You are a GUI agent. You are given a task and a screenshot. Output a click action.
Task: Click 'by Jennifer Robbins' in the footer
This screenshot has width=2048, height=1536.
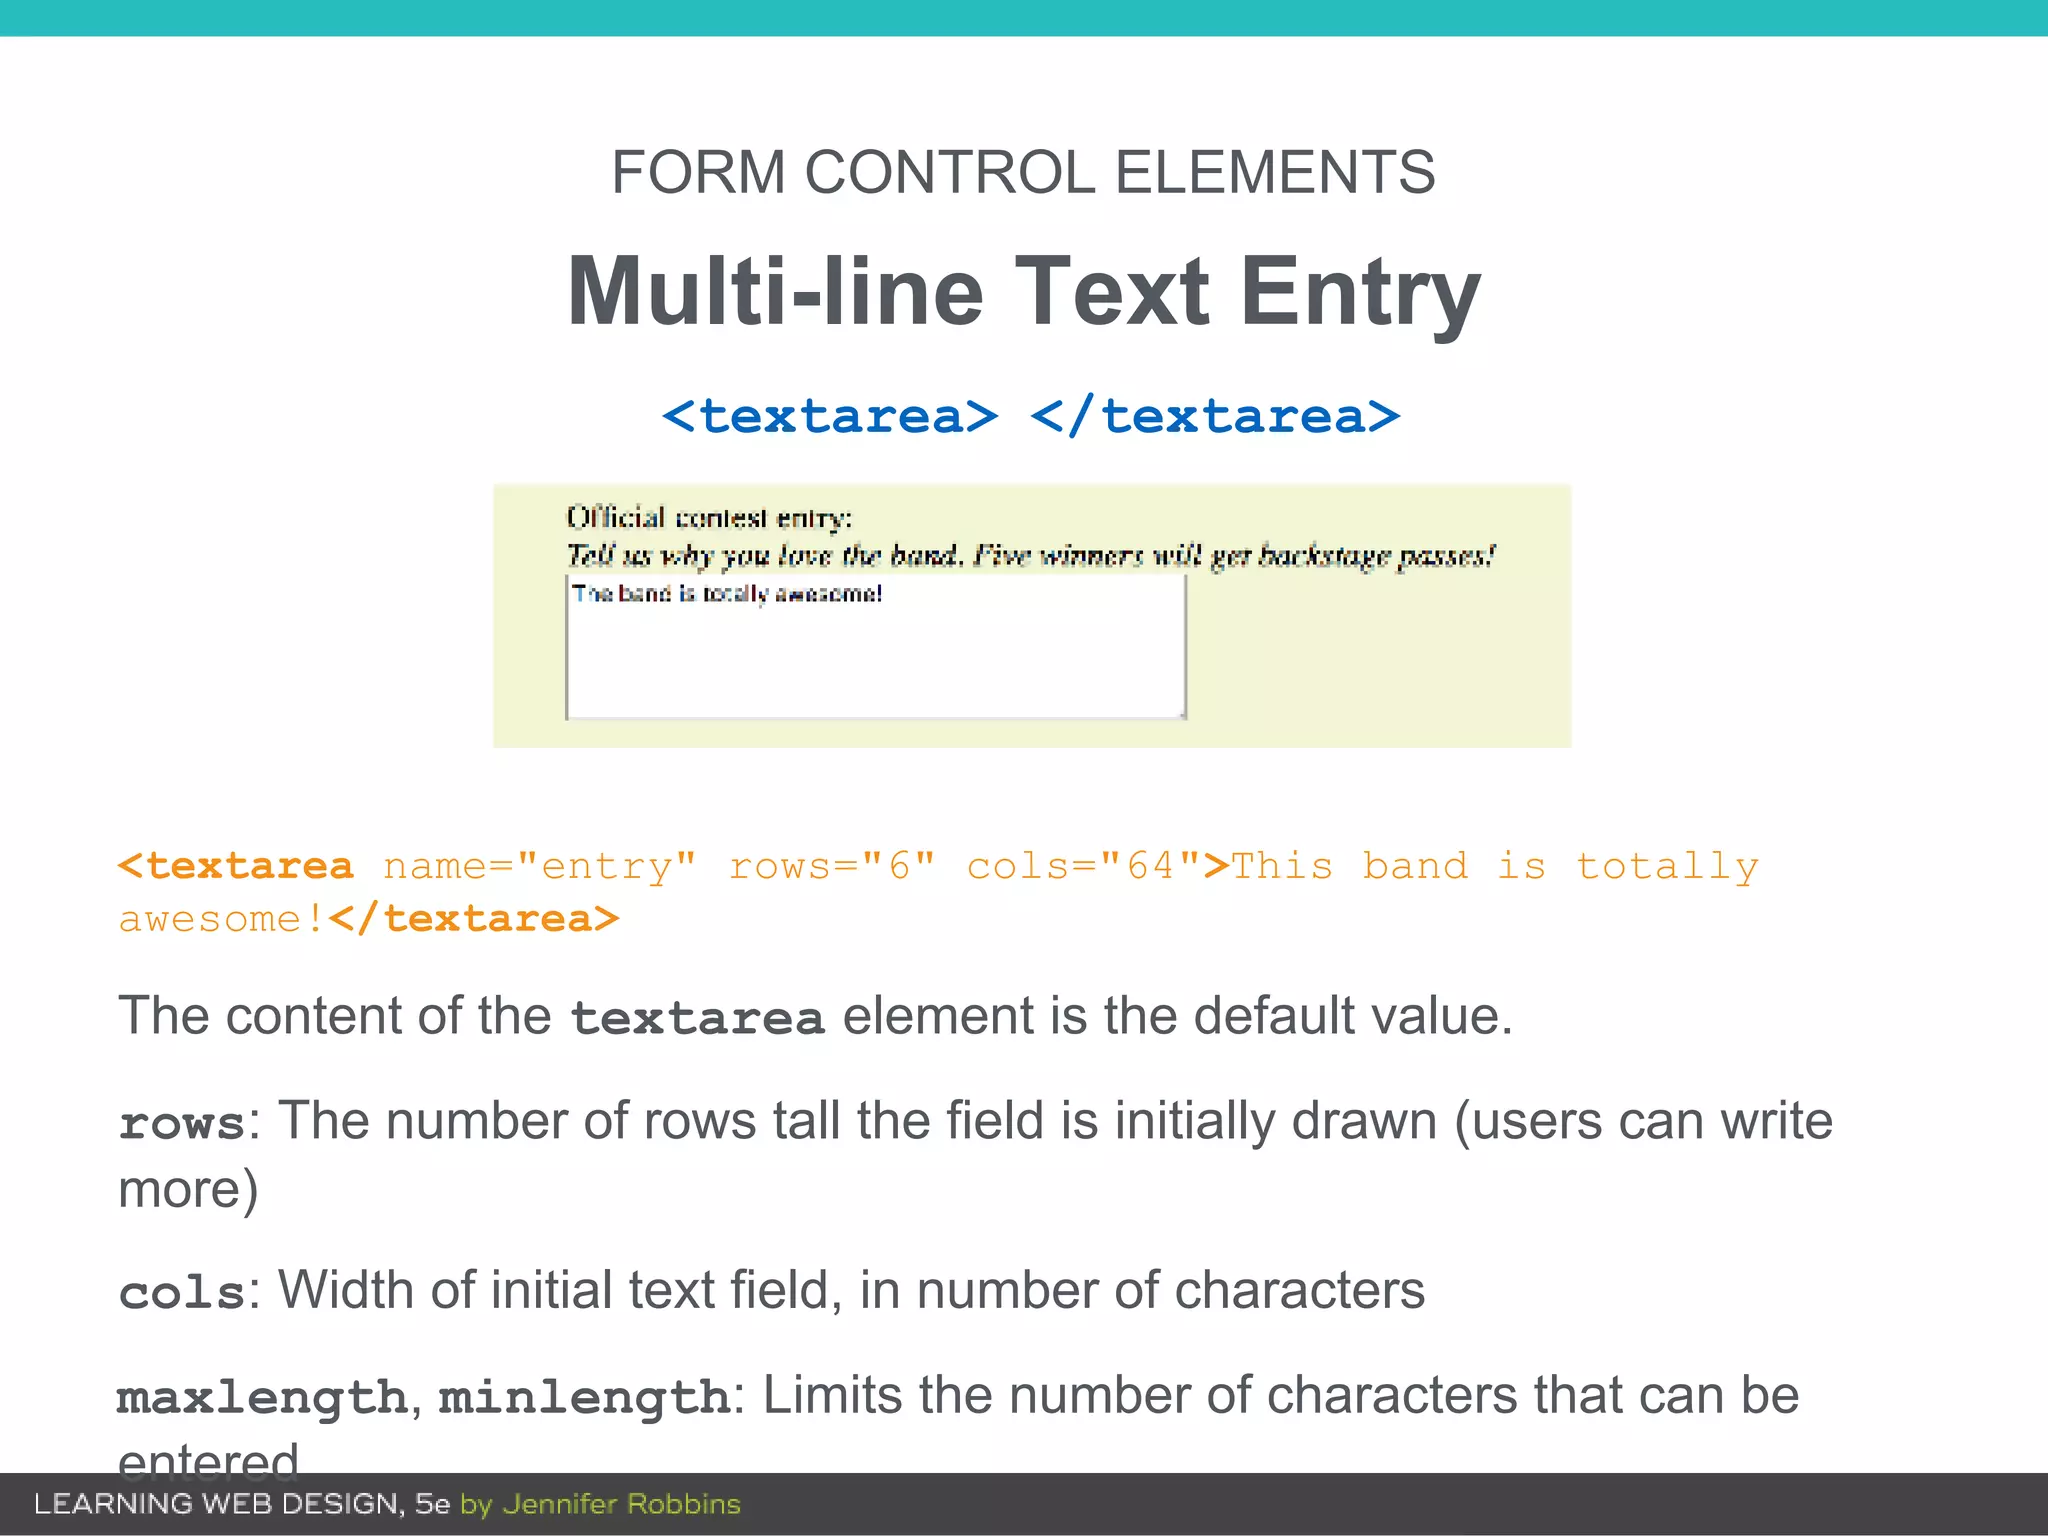click(x=600, y=1505)
